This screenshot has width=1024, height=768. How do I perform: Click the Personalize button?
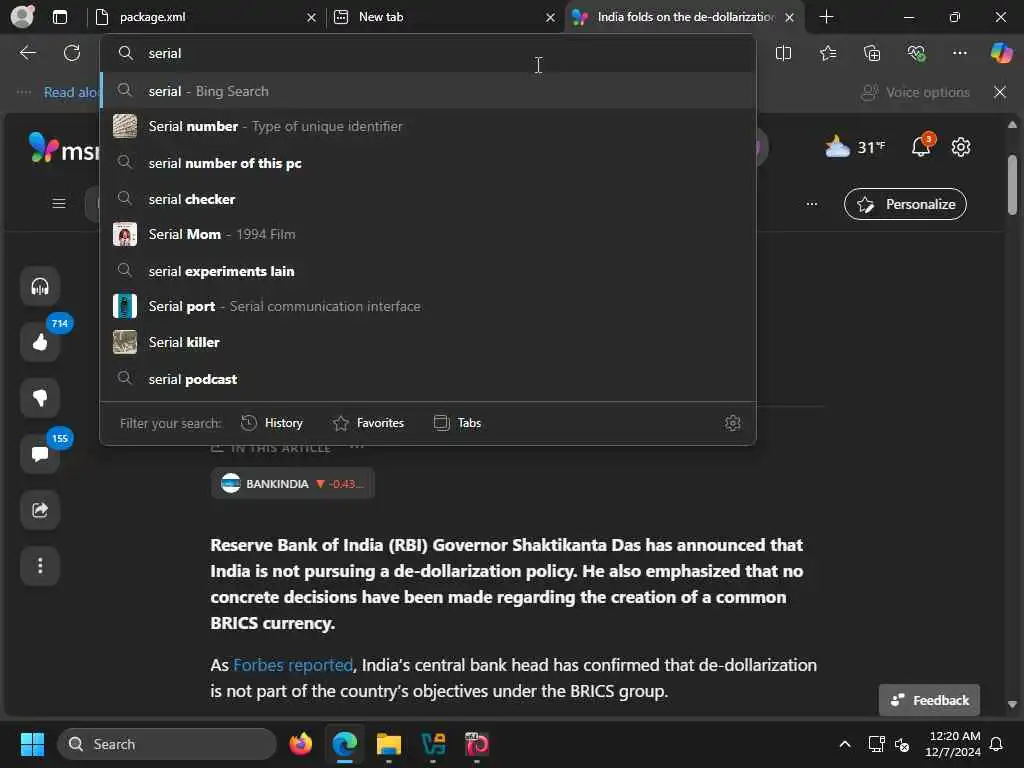(905, 204)
